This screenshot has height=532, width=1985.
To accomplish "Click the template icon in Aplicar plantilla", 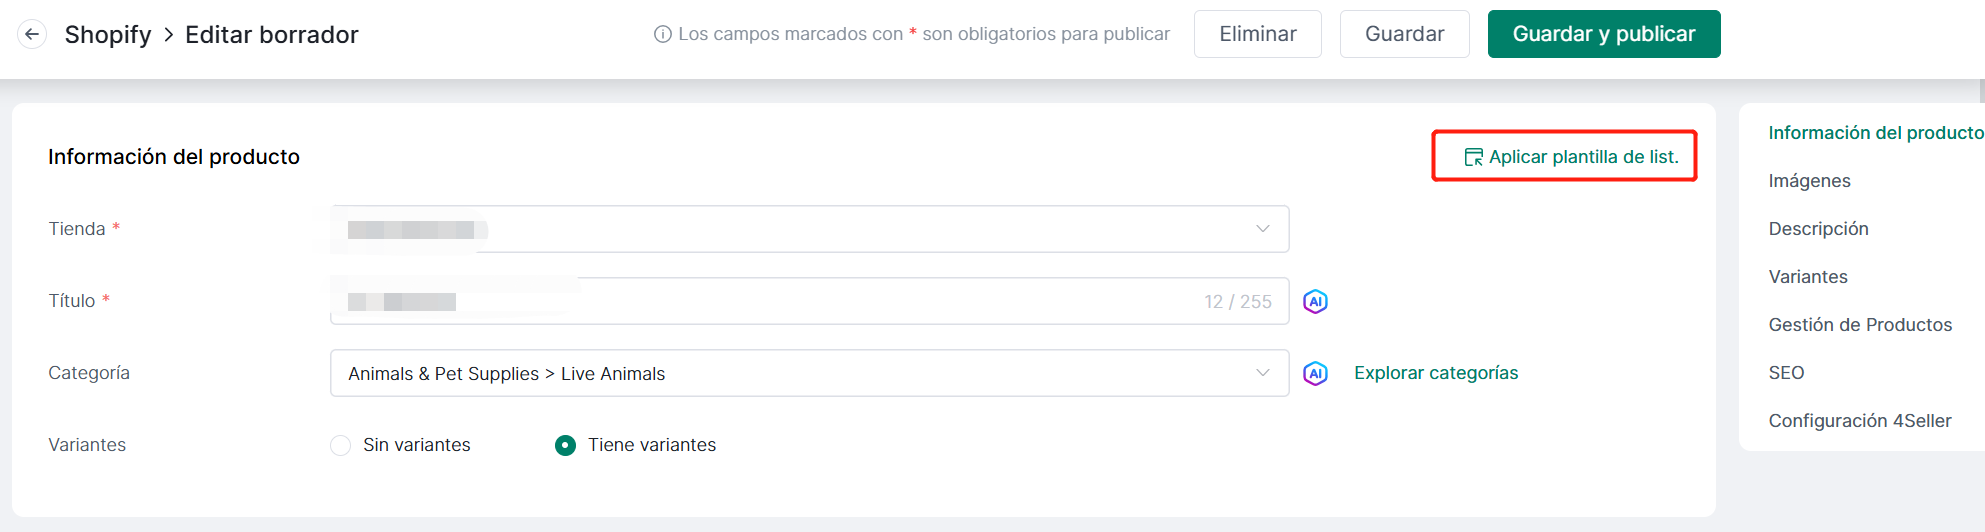I will point(1473,157).
